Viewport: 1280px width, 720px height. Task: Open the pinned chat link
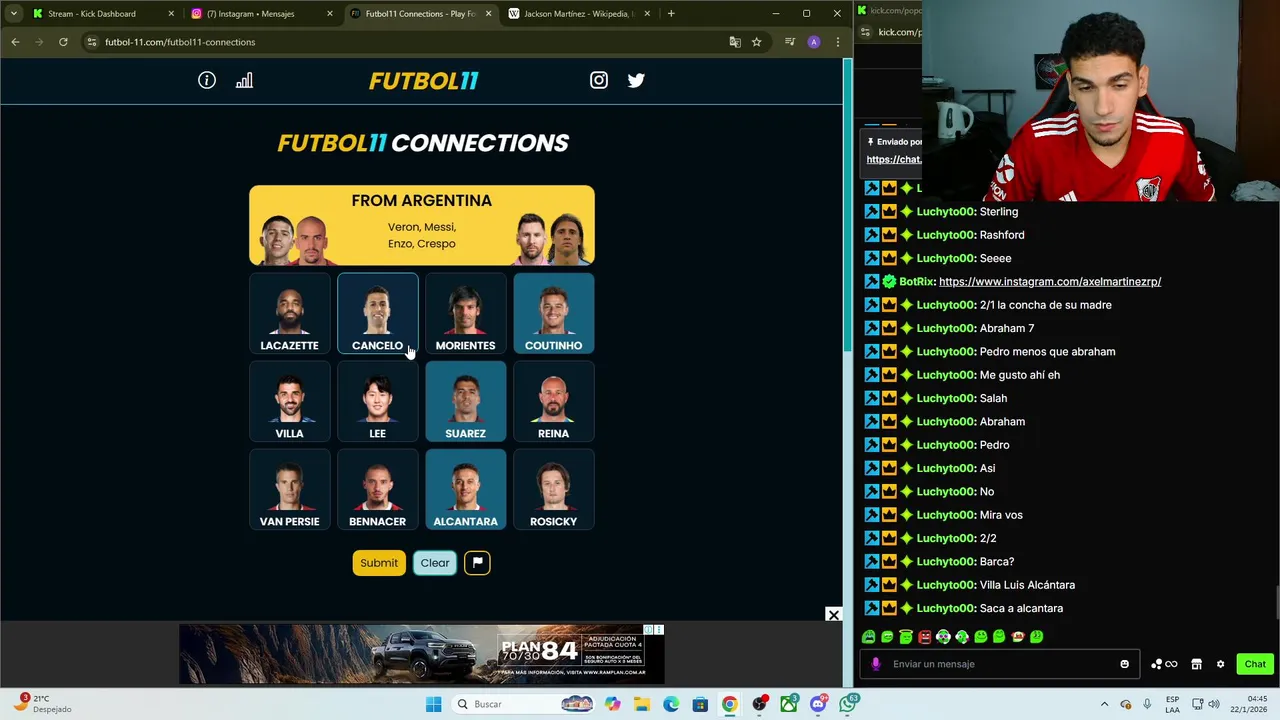pyautogui.click(x=894, y=159)
